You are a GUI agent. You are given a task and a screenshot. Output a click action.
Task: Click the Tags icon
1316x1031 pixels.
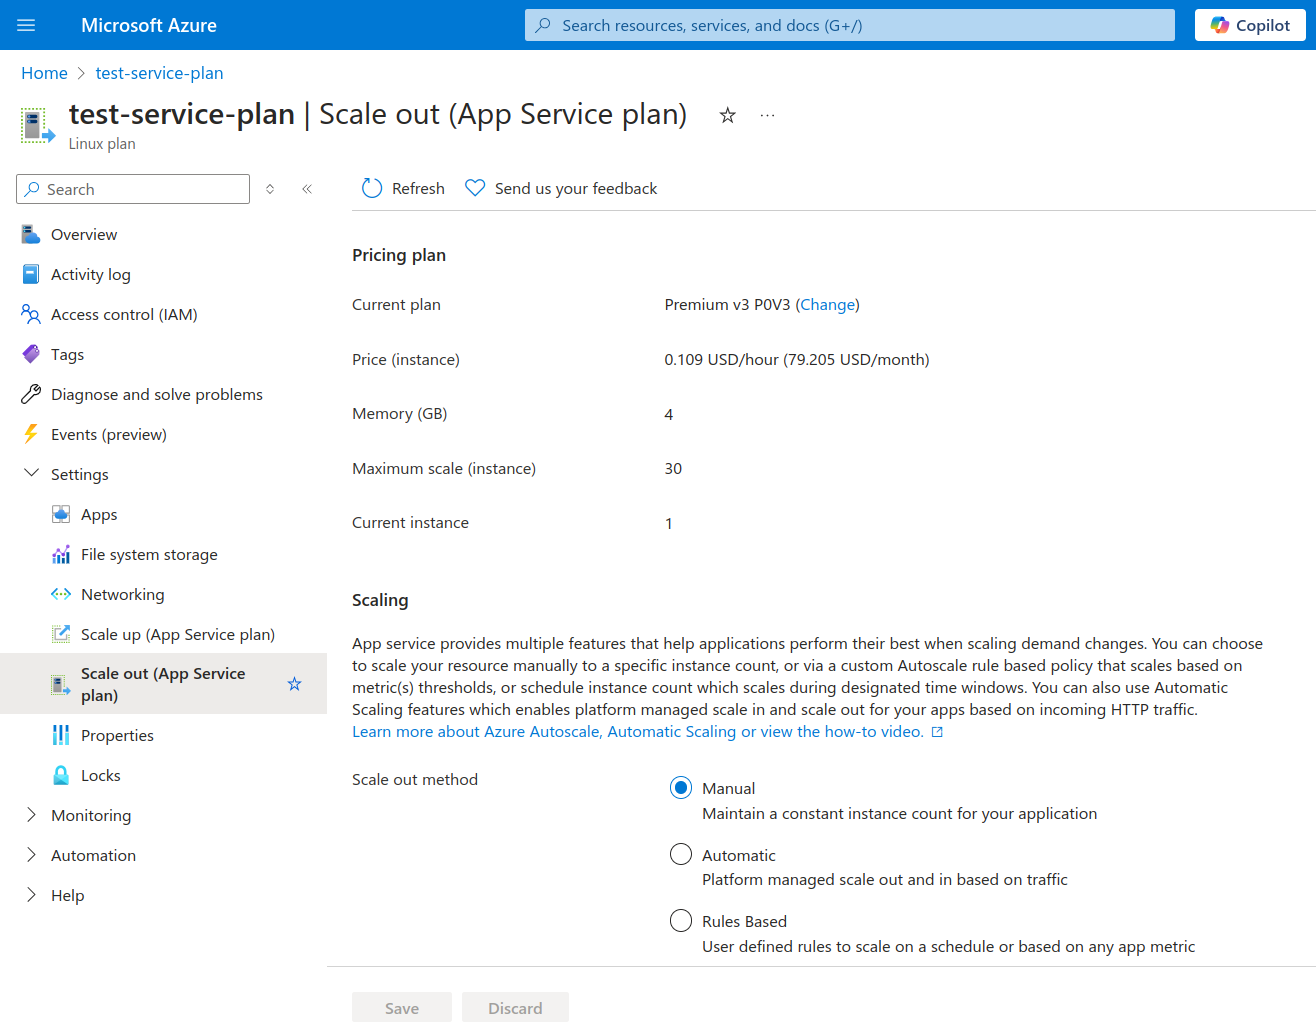click(x=31, y=354)
